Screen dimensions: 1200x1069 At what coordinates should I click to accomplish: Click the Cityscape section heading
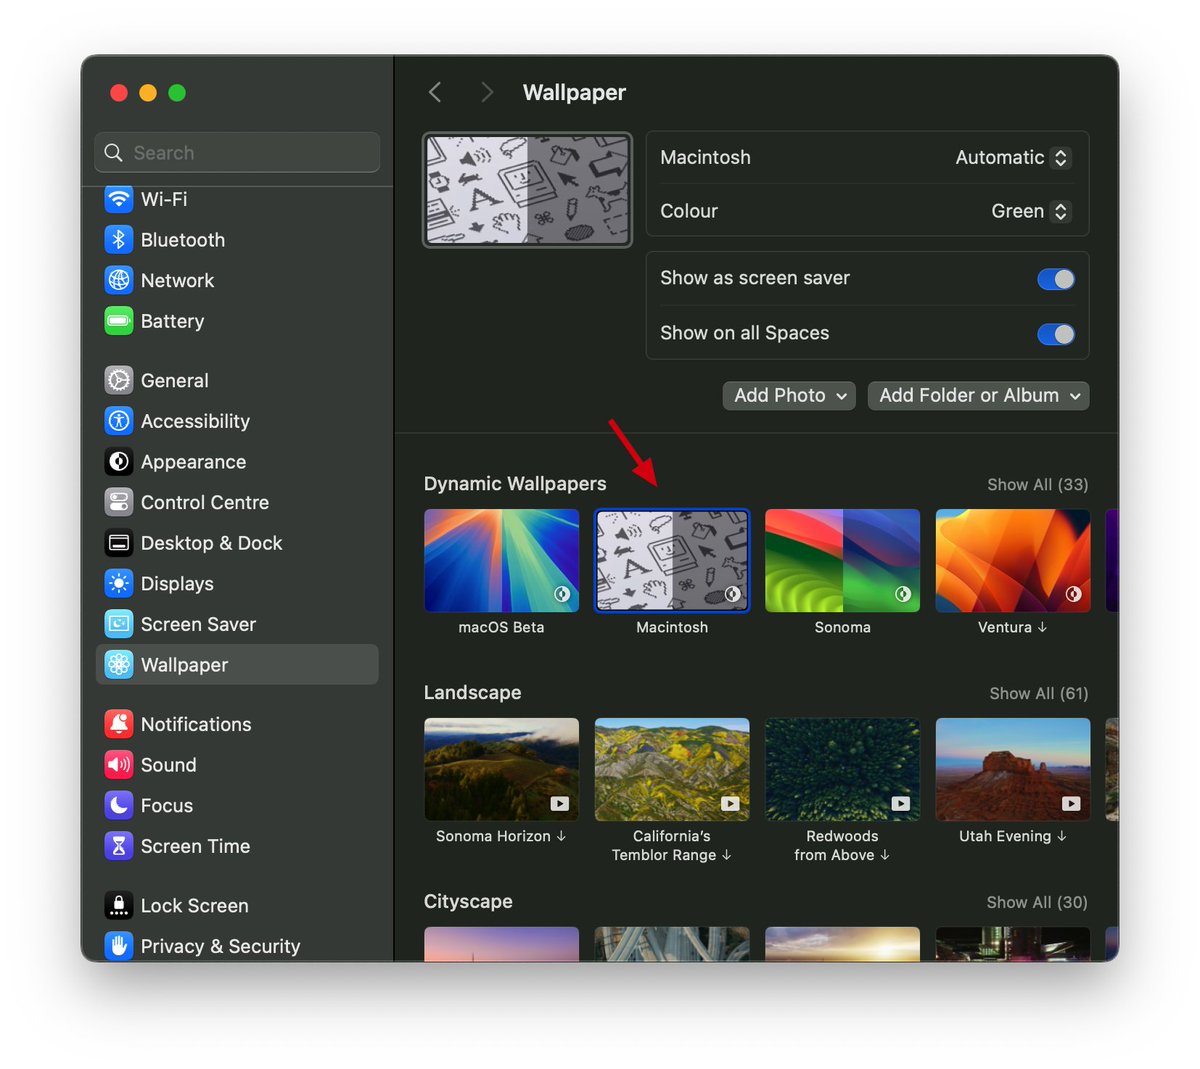[x=468, y=902]
